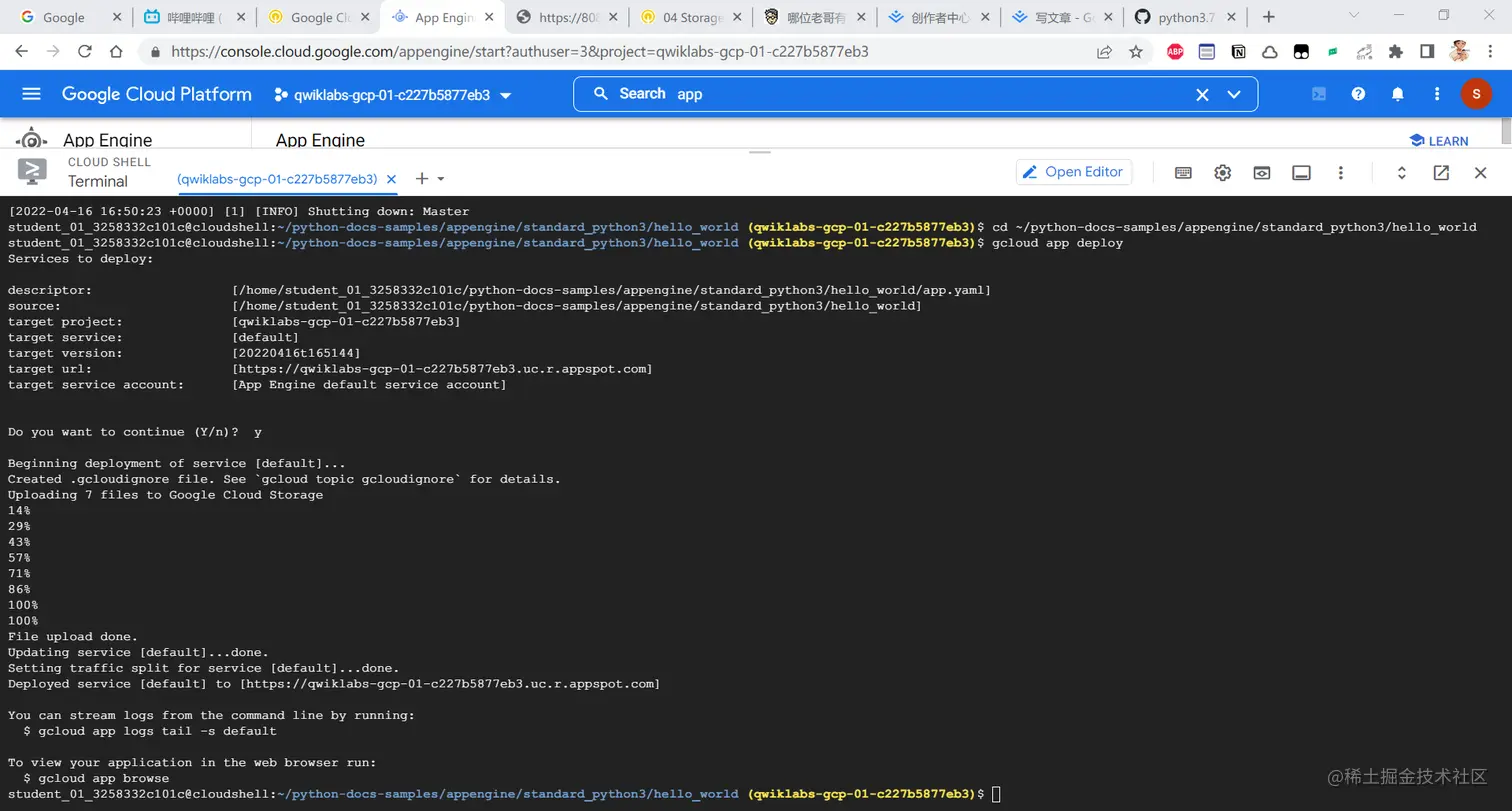Click the appspot.com target url text
Image resolution: width=1512 pixels, height=811 pixels.
[442, 369]
